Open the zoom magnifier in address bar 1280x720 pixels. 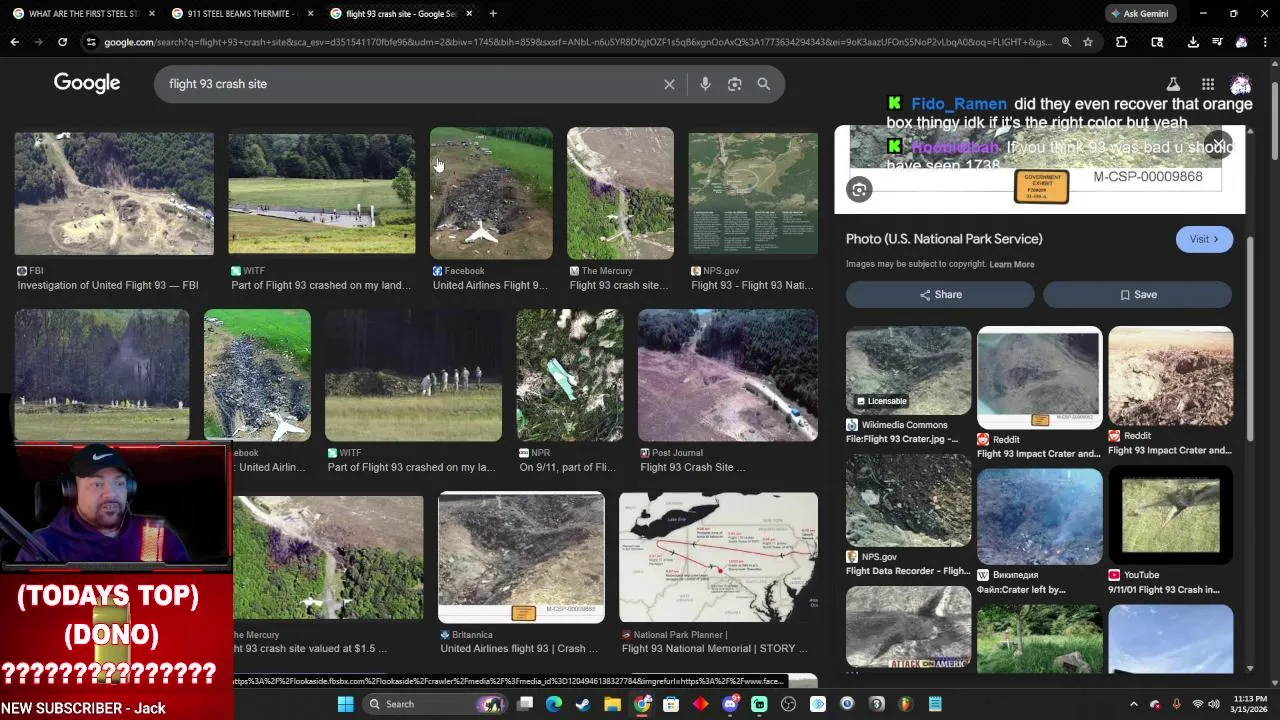pos(1066,42)
